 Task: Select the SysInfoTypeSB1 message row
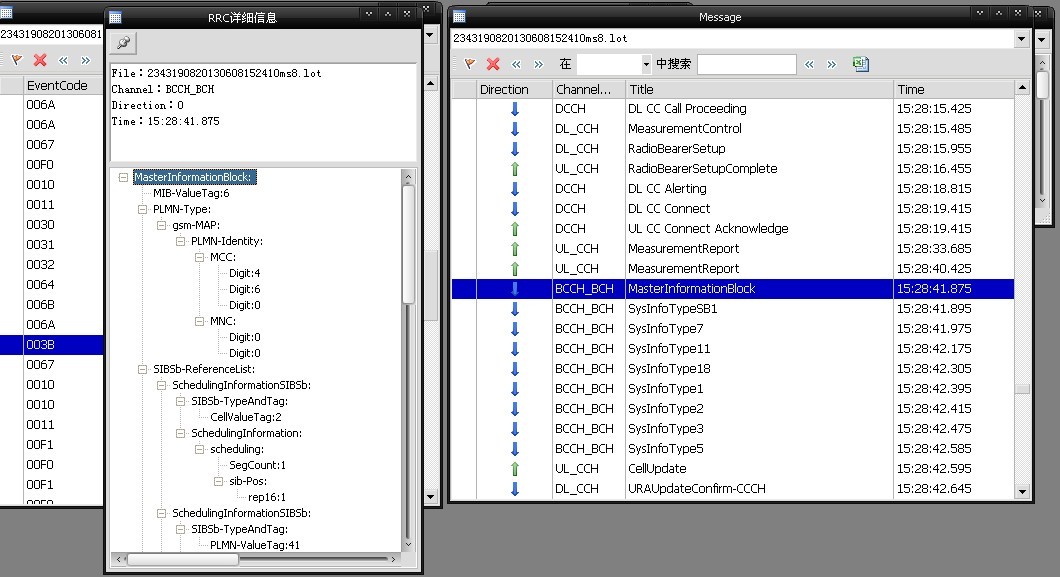733,309
